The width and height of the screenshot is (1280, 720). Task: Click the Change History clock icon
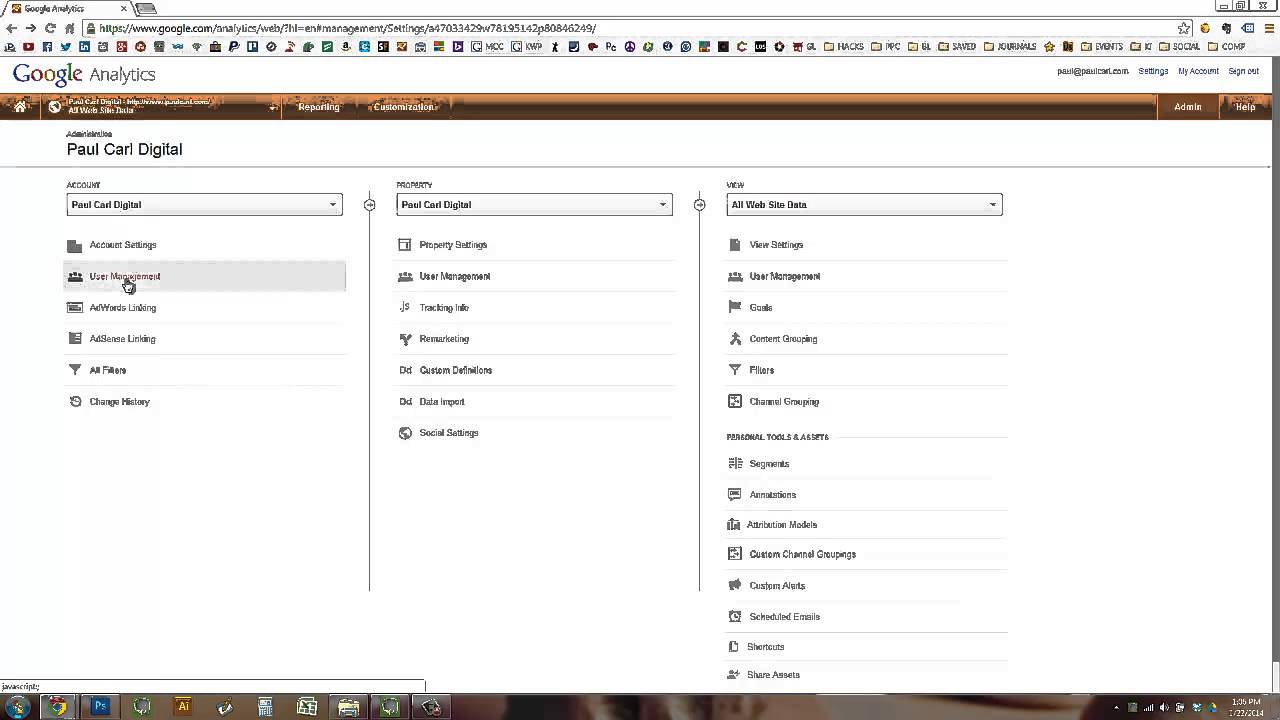click(x=74, y=402)
